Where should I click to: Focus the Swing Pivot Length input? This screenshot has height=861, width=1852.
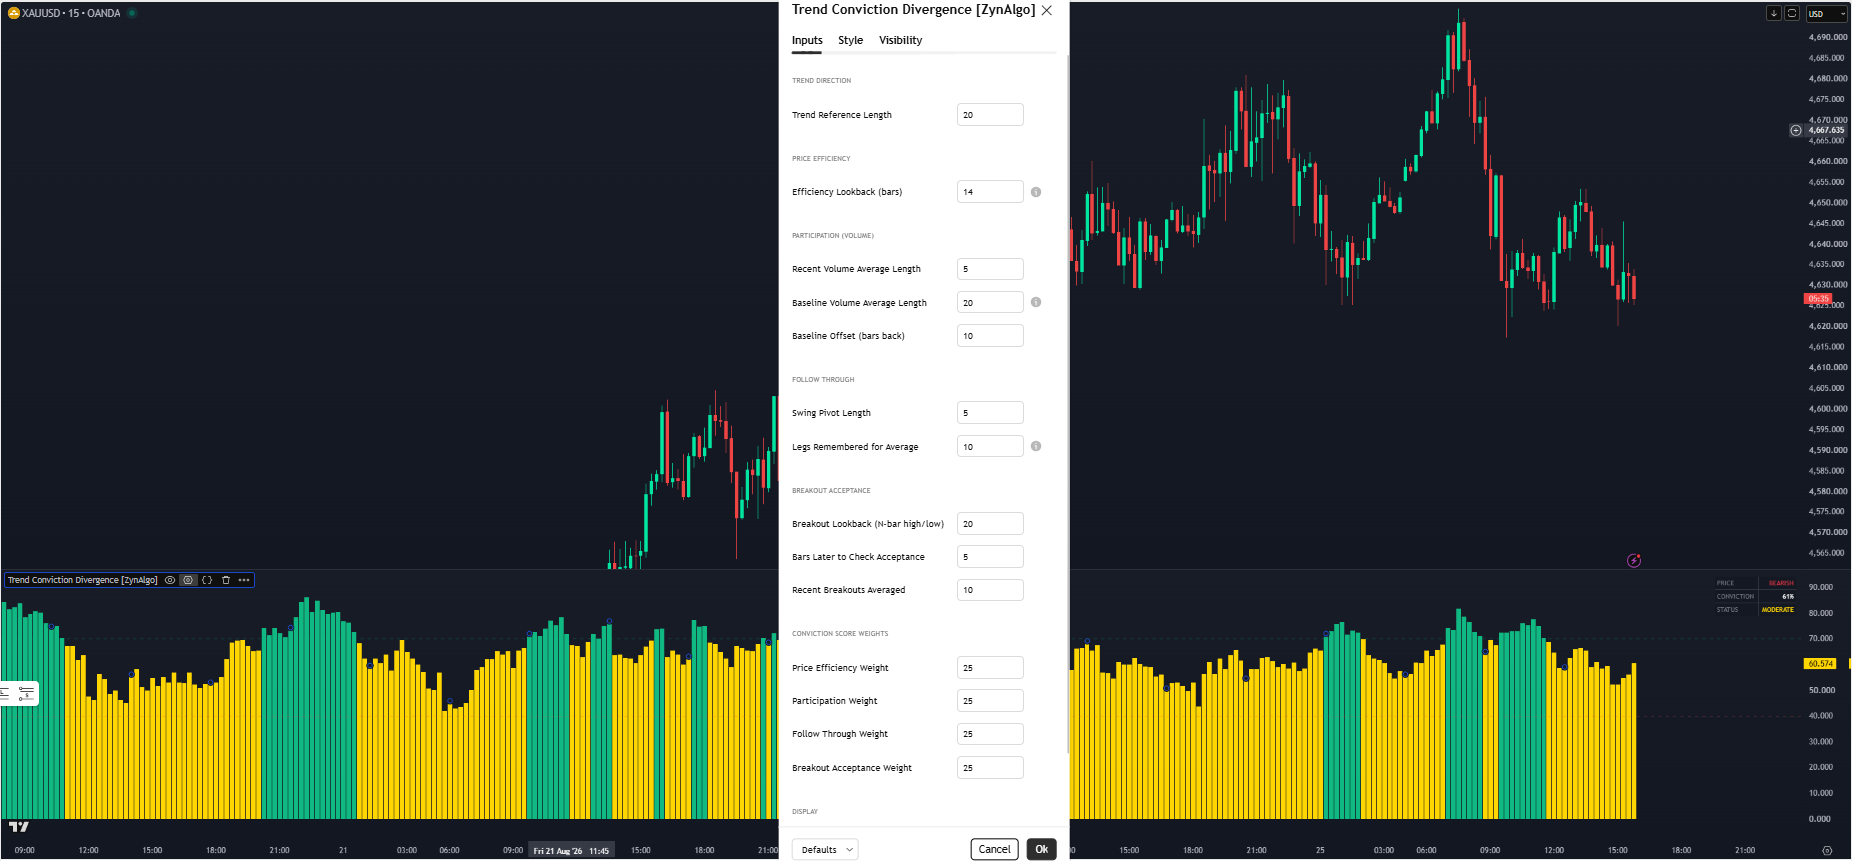pos(990,413)
